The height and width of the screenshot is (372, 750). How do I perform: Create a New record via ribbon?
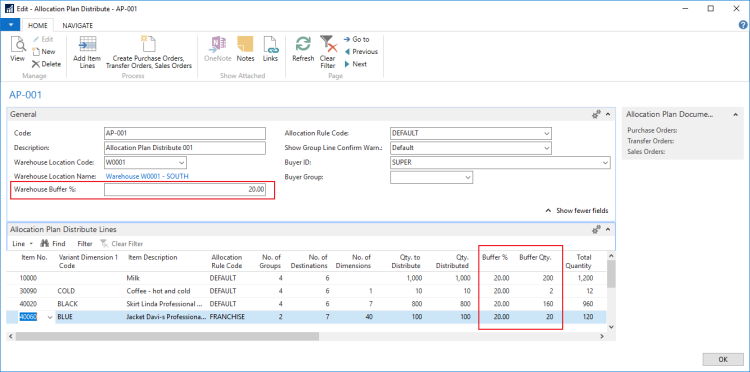click(x=44, y=52)
